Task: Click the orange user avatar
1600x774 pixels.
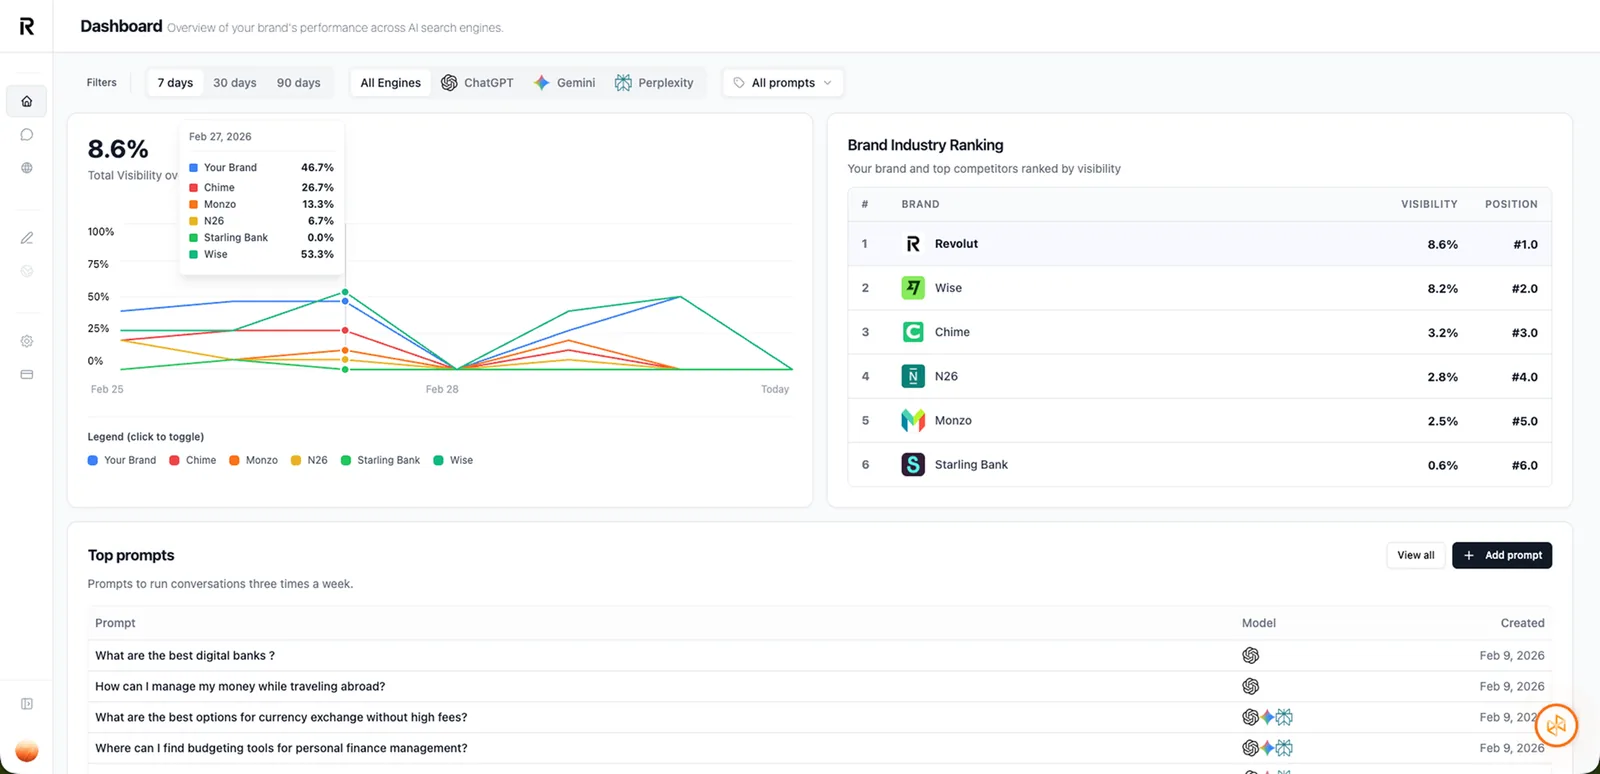Action: 27,751
